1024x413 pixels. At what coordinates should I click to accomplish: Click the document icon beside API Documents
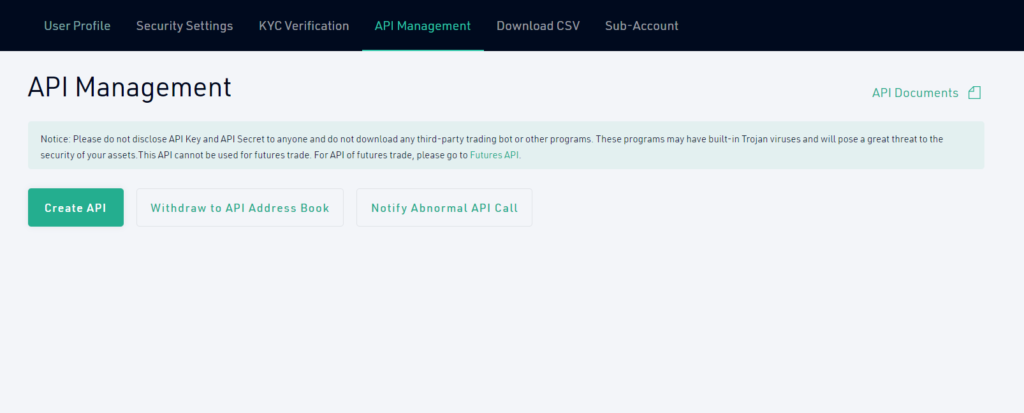tap(974, 93)
